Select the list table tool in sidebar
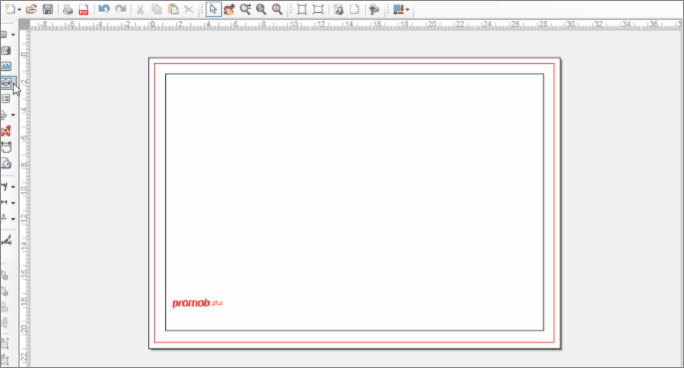The image size is (684, 368). tap(6, 99)
